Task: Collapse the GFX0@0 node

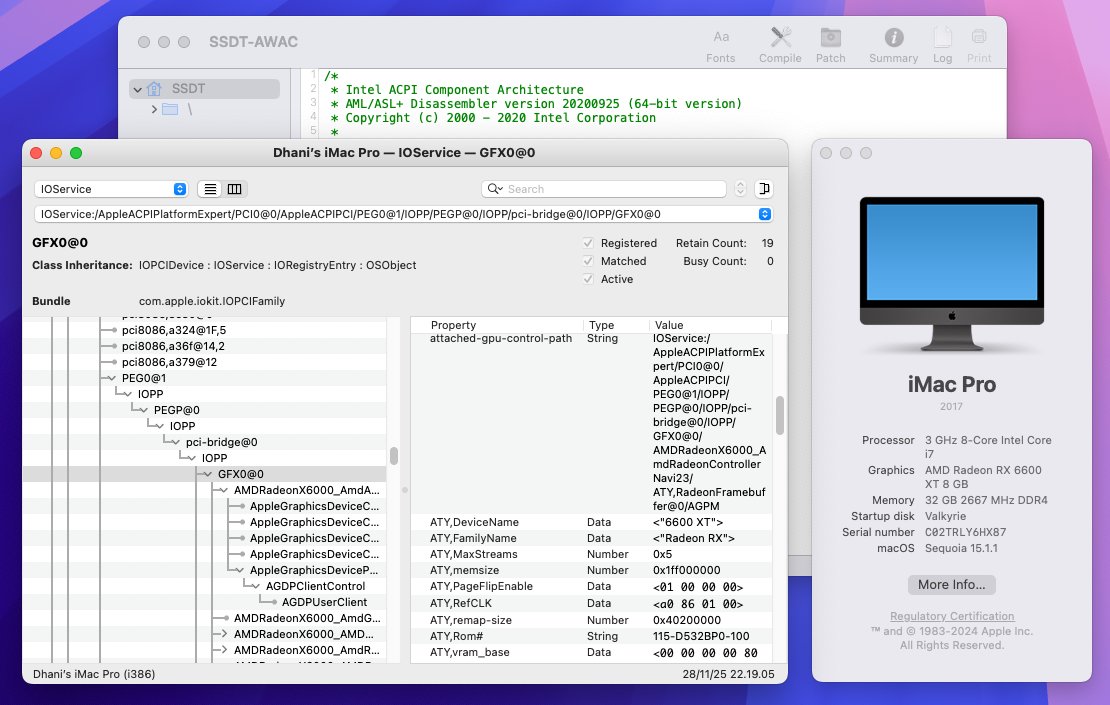Action: coord(207,474)
